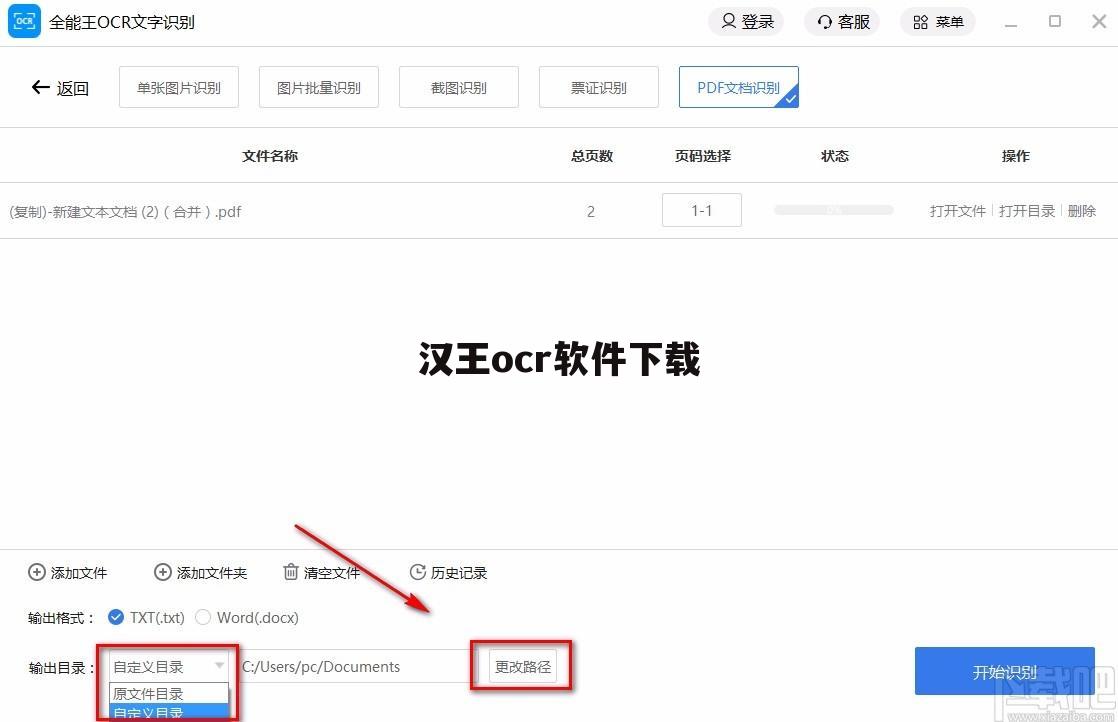
Task: Choose 原文件目录 from the dropdown list
Action: 169,693
